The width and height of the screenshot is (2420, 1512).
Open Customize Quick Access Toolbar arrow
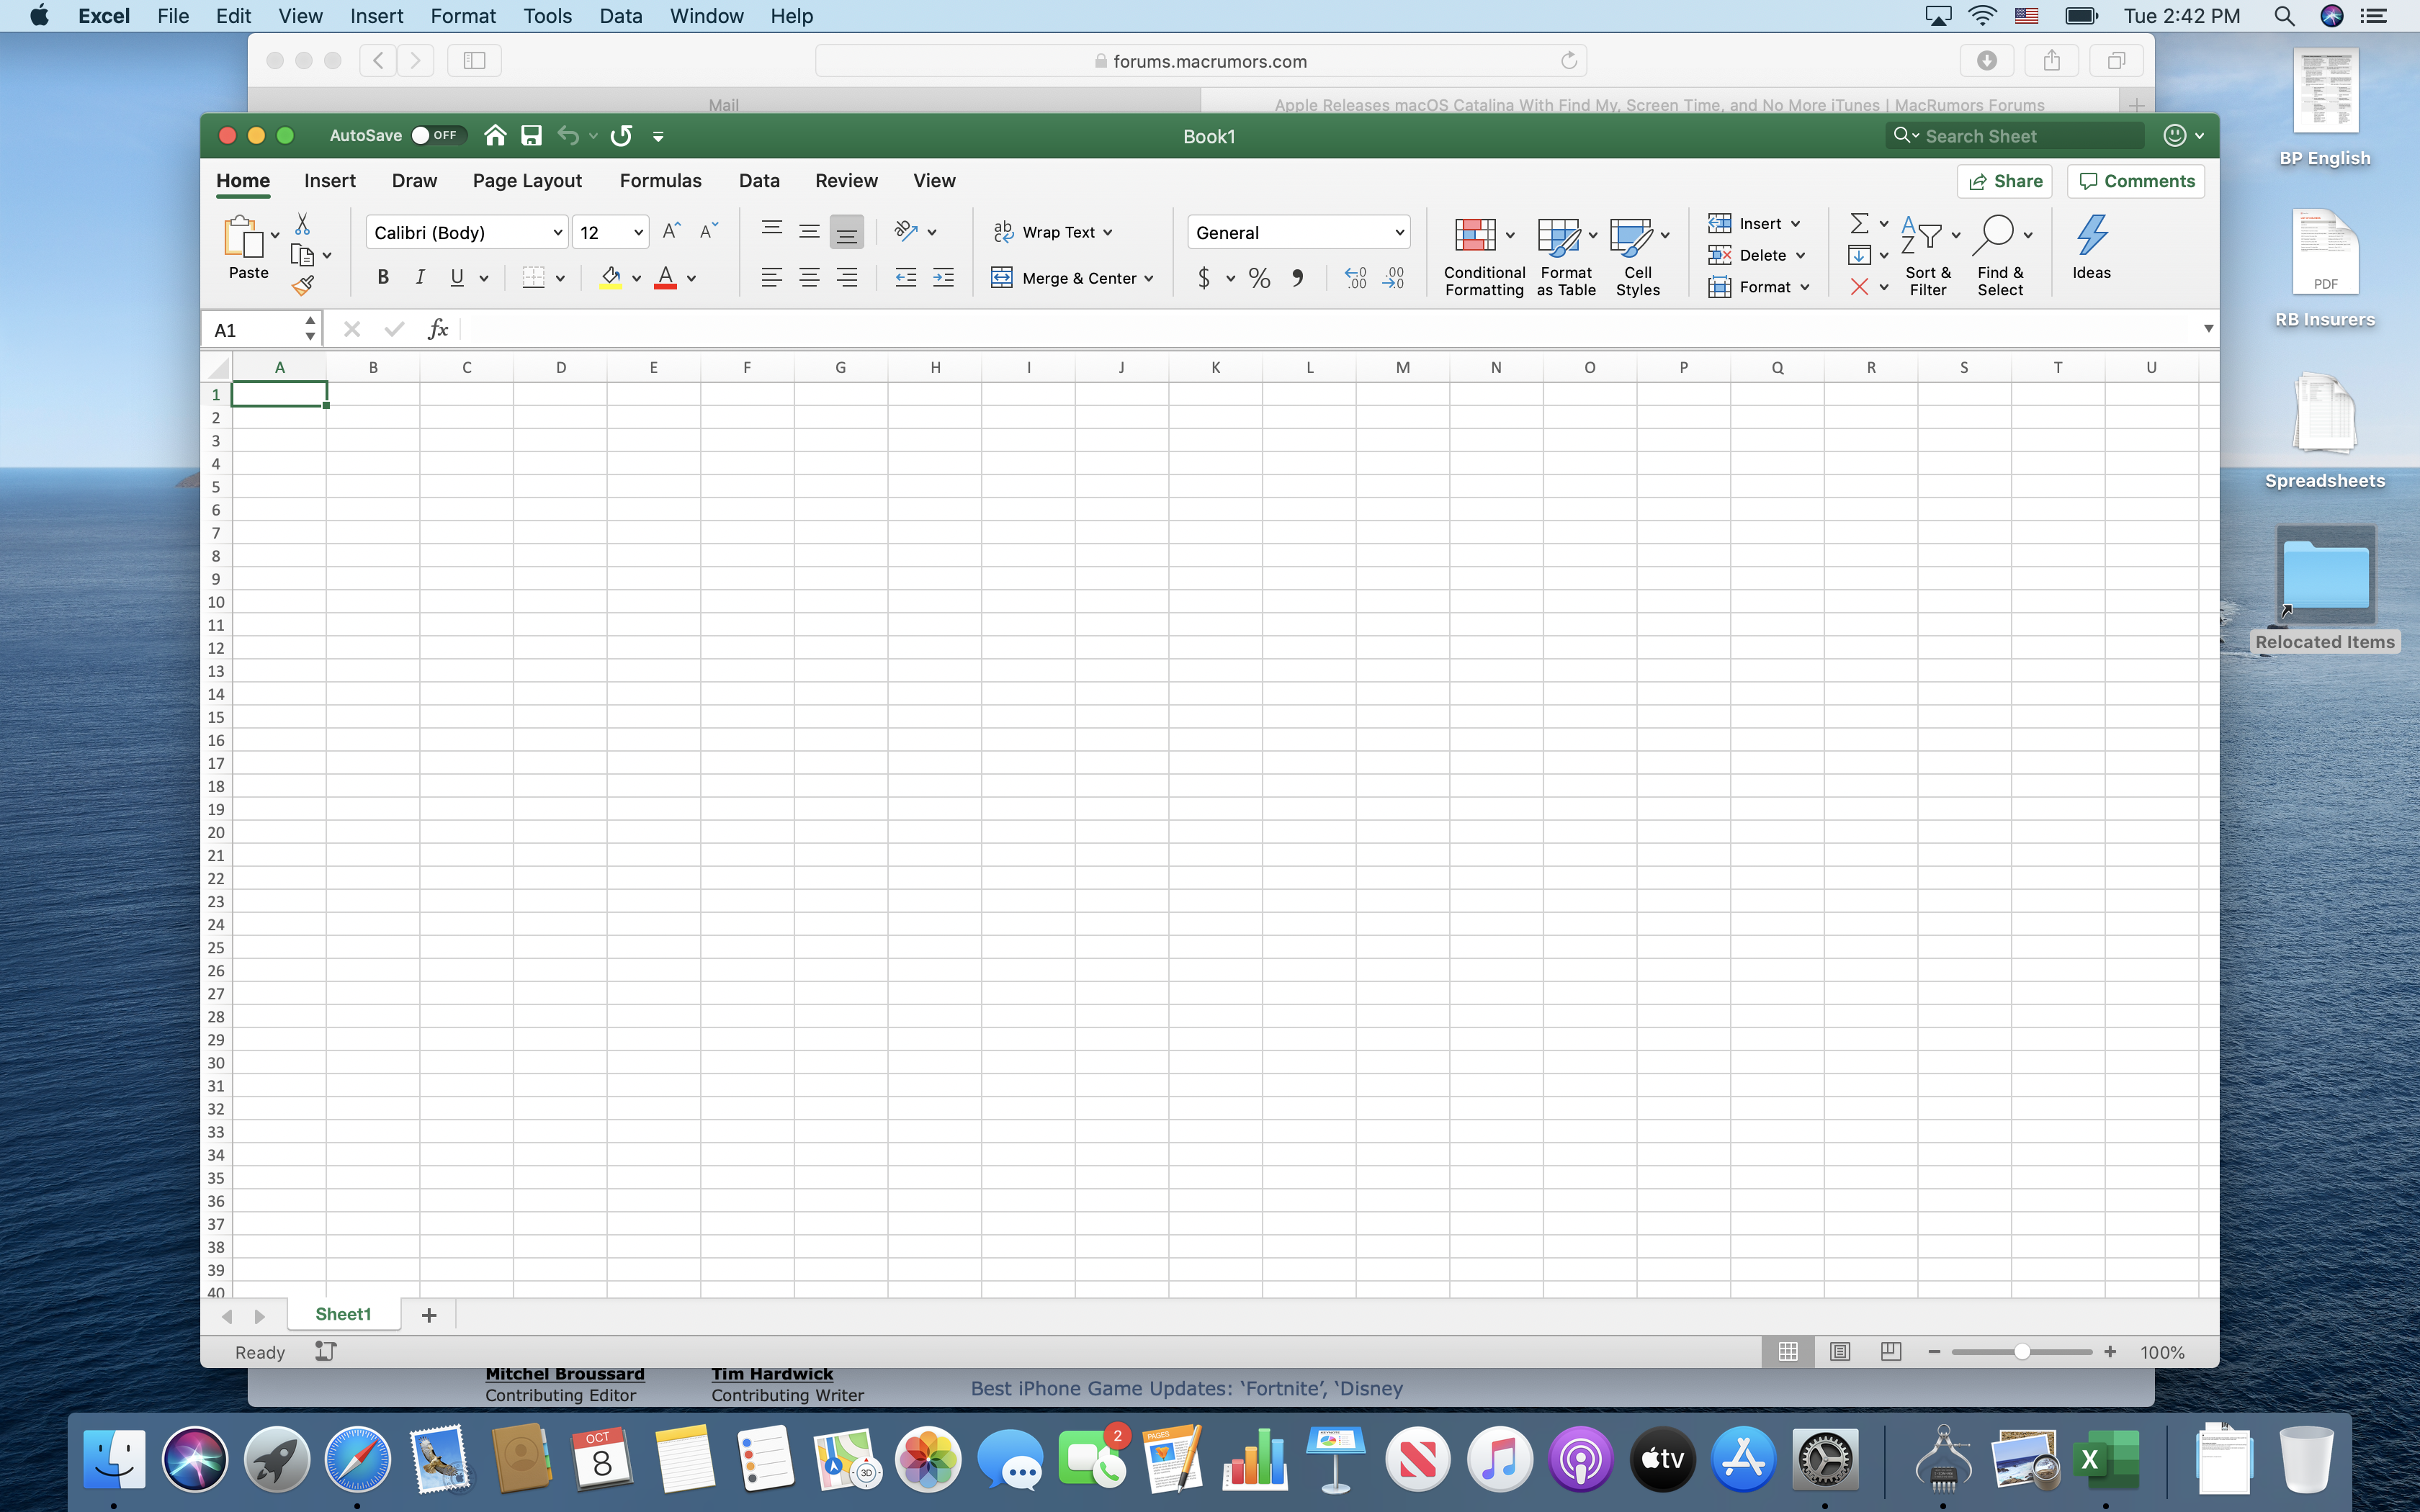tap(658, 136)
